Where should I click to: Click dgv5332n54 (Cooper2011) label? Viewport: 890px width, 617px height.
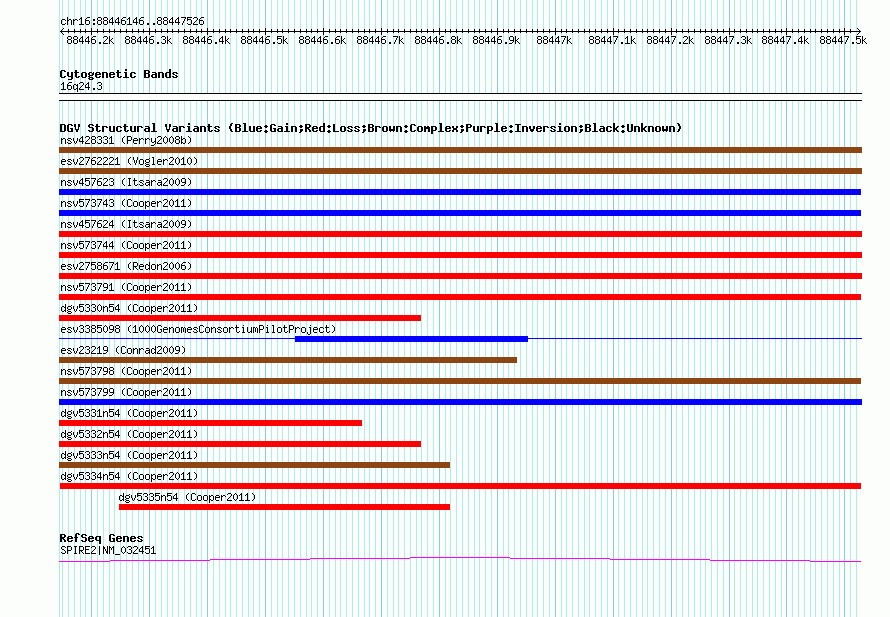[x=129, y=434]
